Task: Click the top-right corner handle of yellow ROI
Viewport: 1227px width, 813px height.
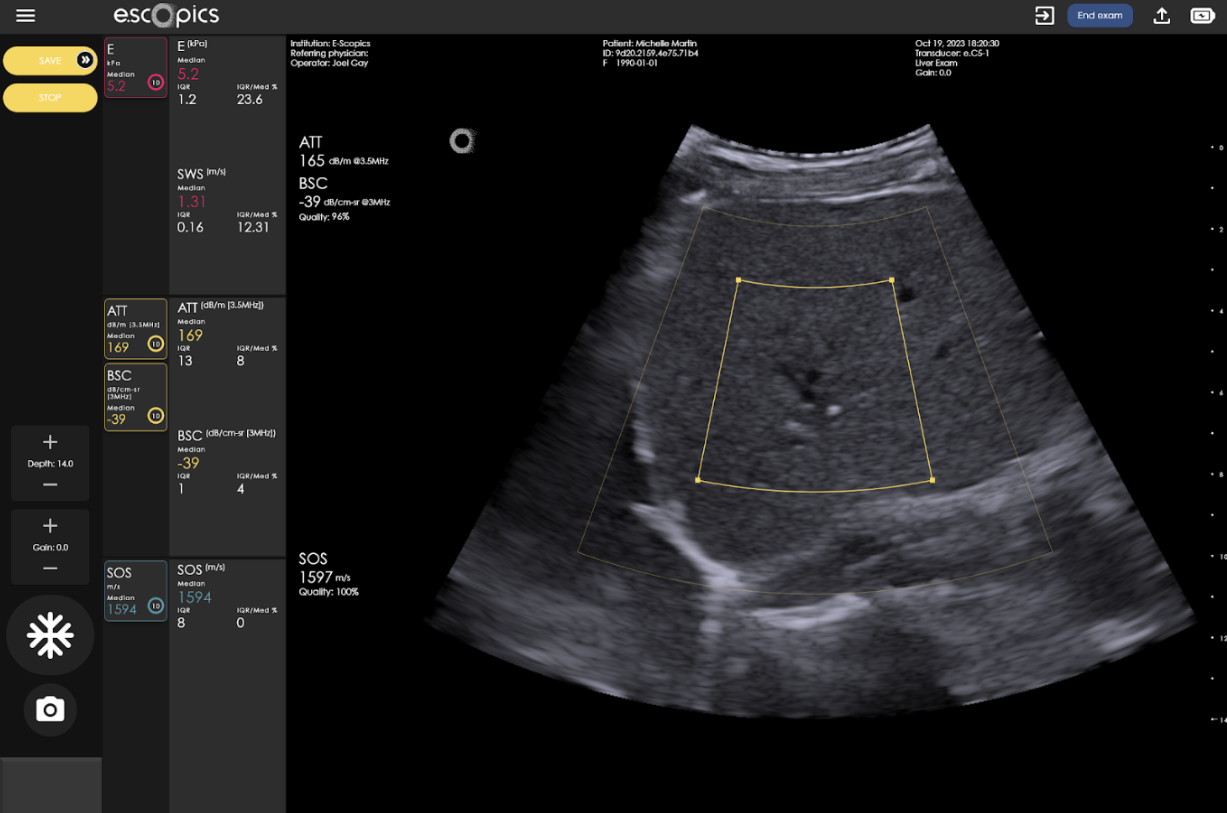Action: (x=891, y=280)
